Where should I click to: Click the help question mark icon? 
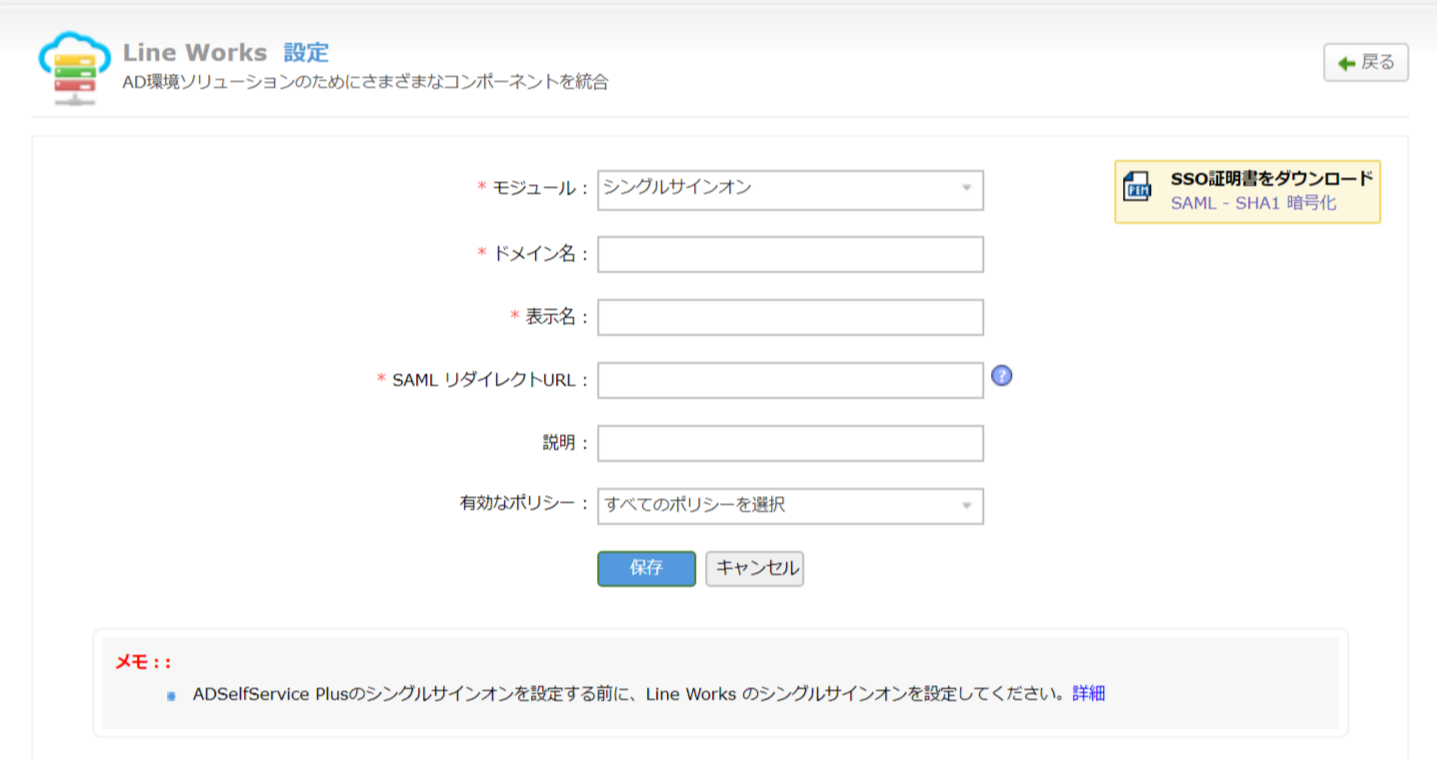(x=1001, y=376)
